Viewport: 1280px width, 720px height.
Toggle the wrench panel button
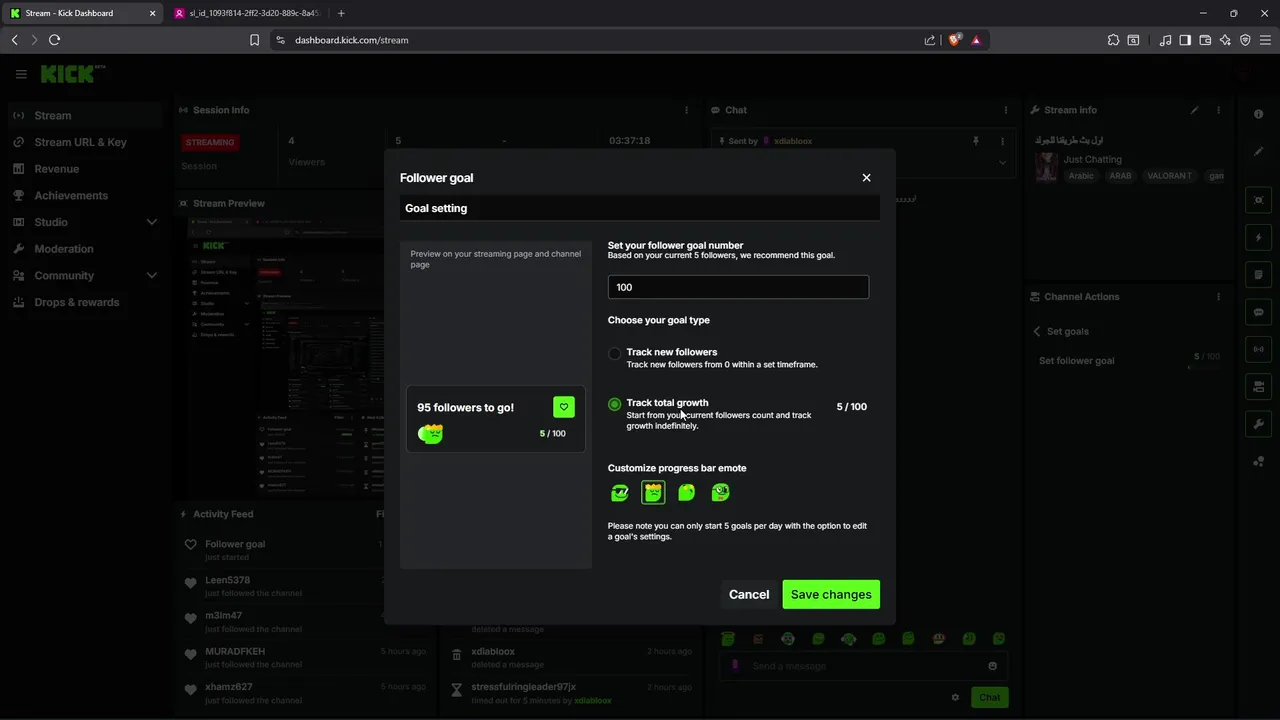[1259, 424]
